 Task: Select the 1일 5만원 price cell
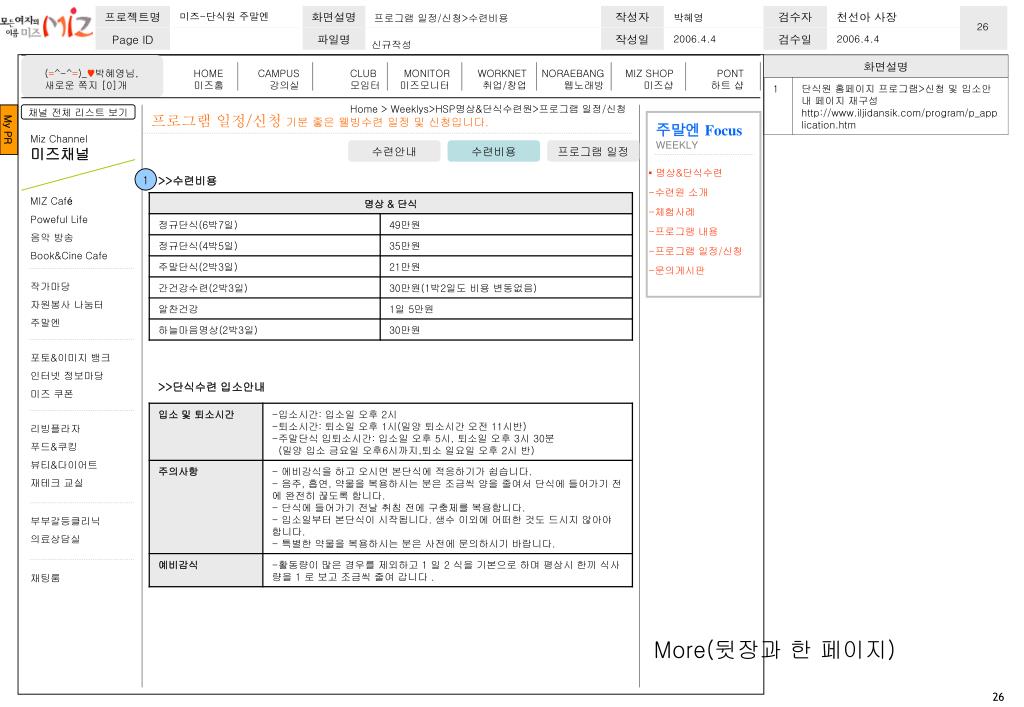click(506, 309)
